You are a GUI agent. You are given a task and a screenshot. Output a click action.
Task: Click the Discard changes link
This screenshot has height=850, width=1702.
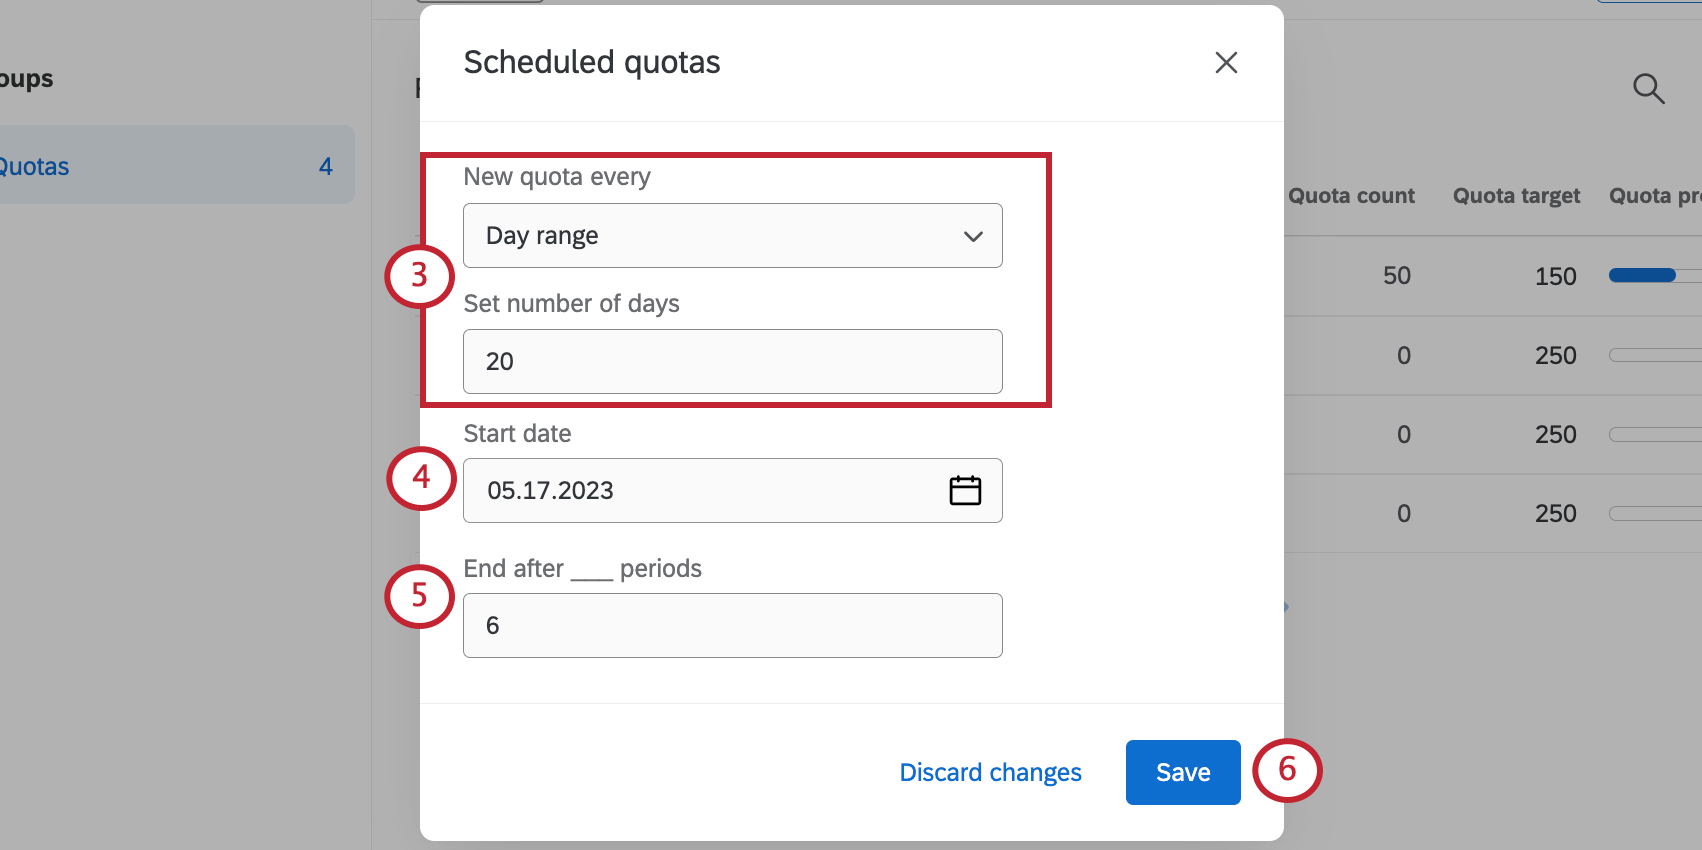[x=990, y=772]
